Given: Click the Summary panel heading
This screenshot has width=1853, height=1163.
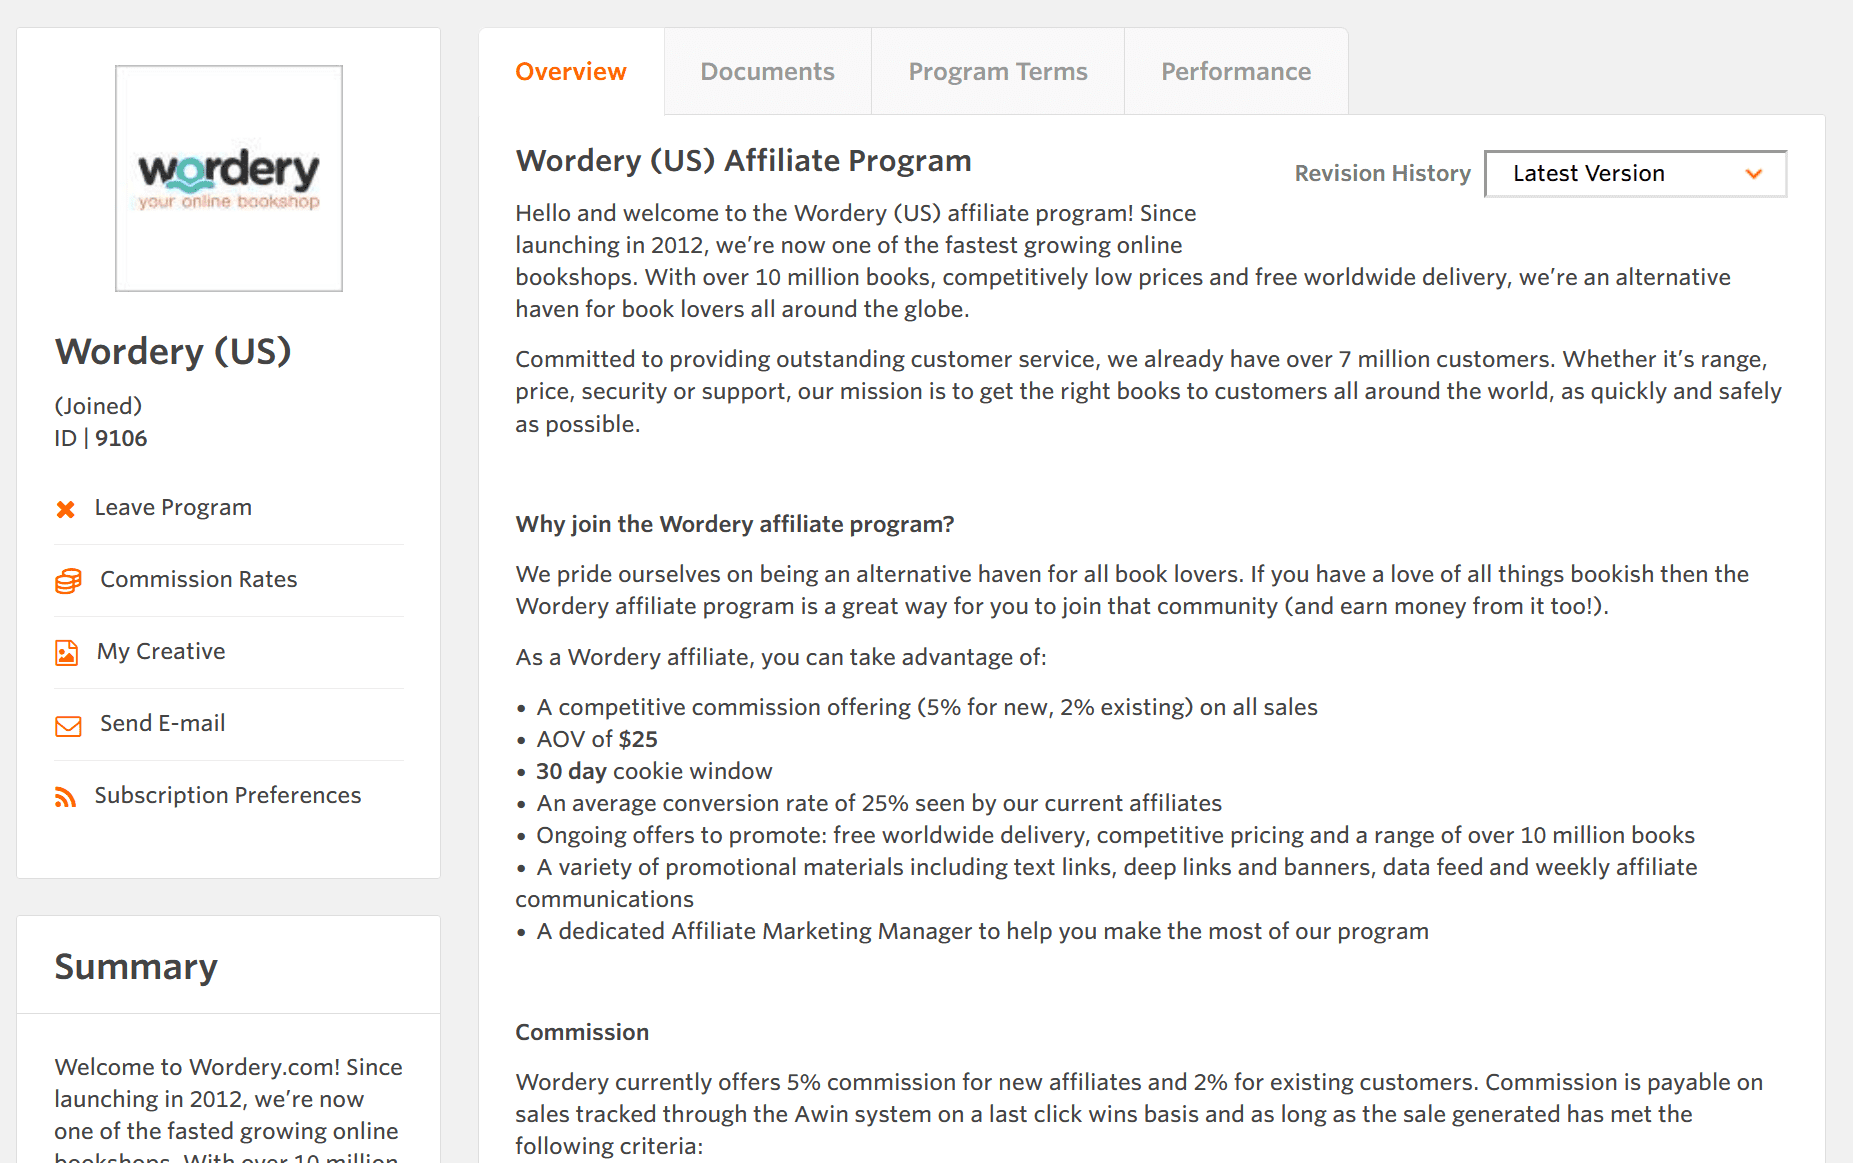Looking at the screenshot, I should point(136,967).
